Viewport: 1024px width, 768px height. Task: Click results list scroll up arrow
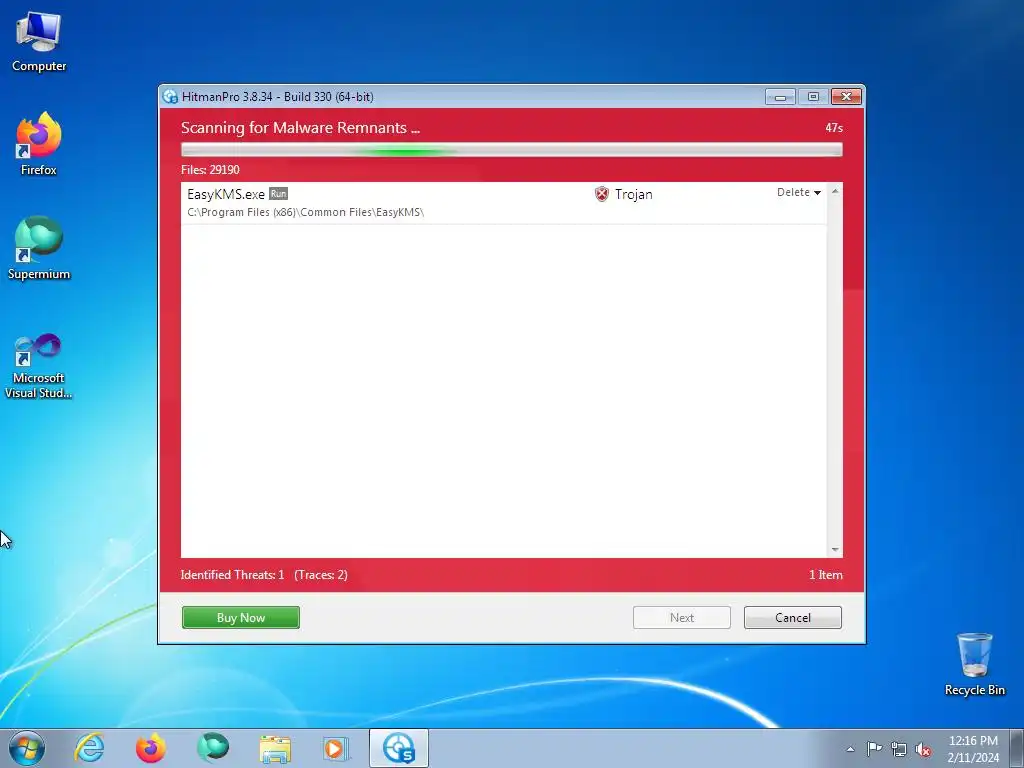tap(835, 191)
